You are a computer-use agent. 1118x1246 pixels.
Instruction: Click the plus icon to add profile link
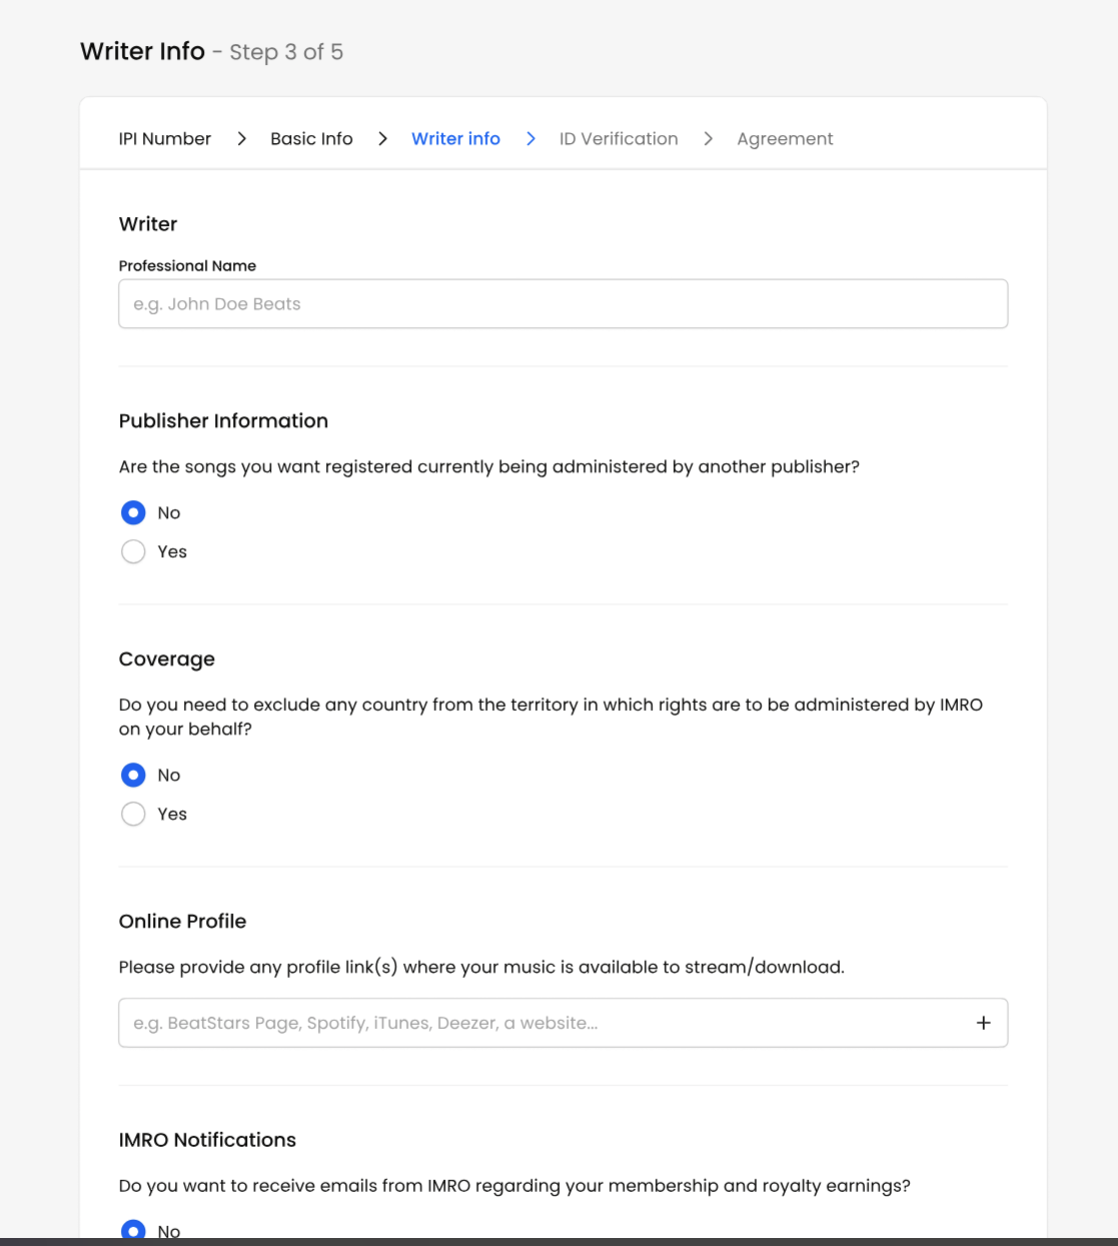(983, 1023)
